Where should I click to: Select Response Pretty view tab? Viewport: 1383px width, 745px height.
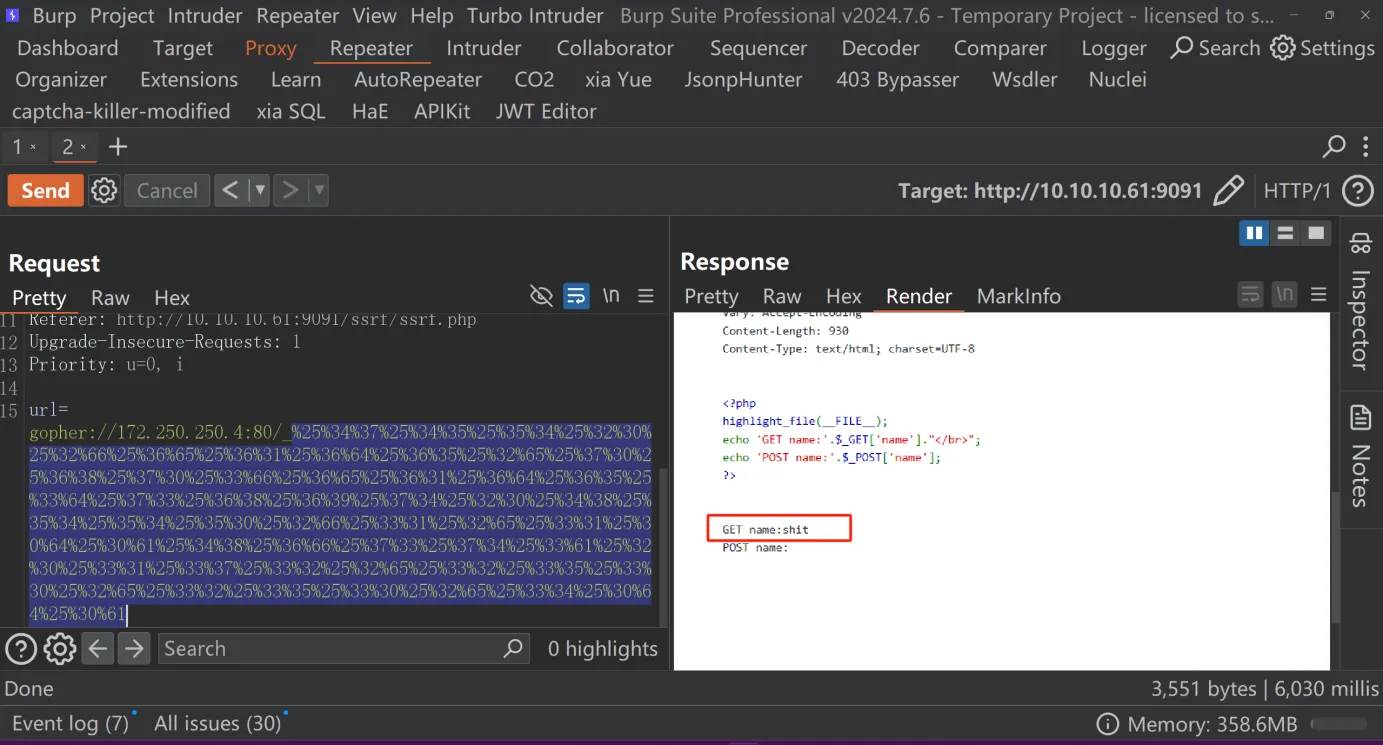tap(711, 296)
